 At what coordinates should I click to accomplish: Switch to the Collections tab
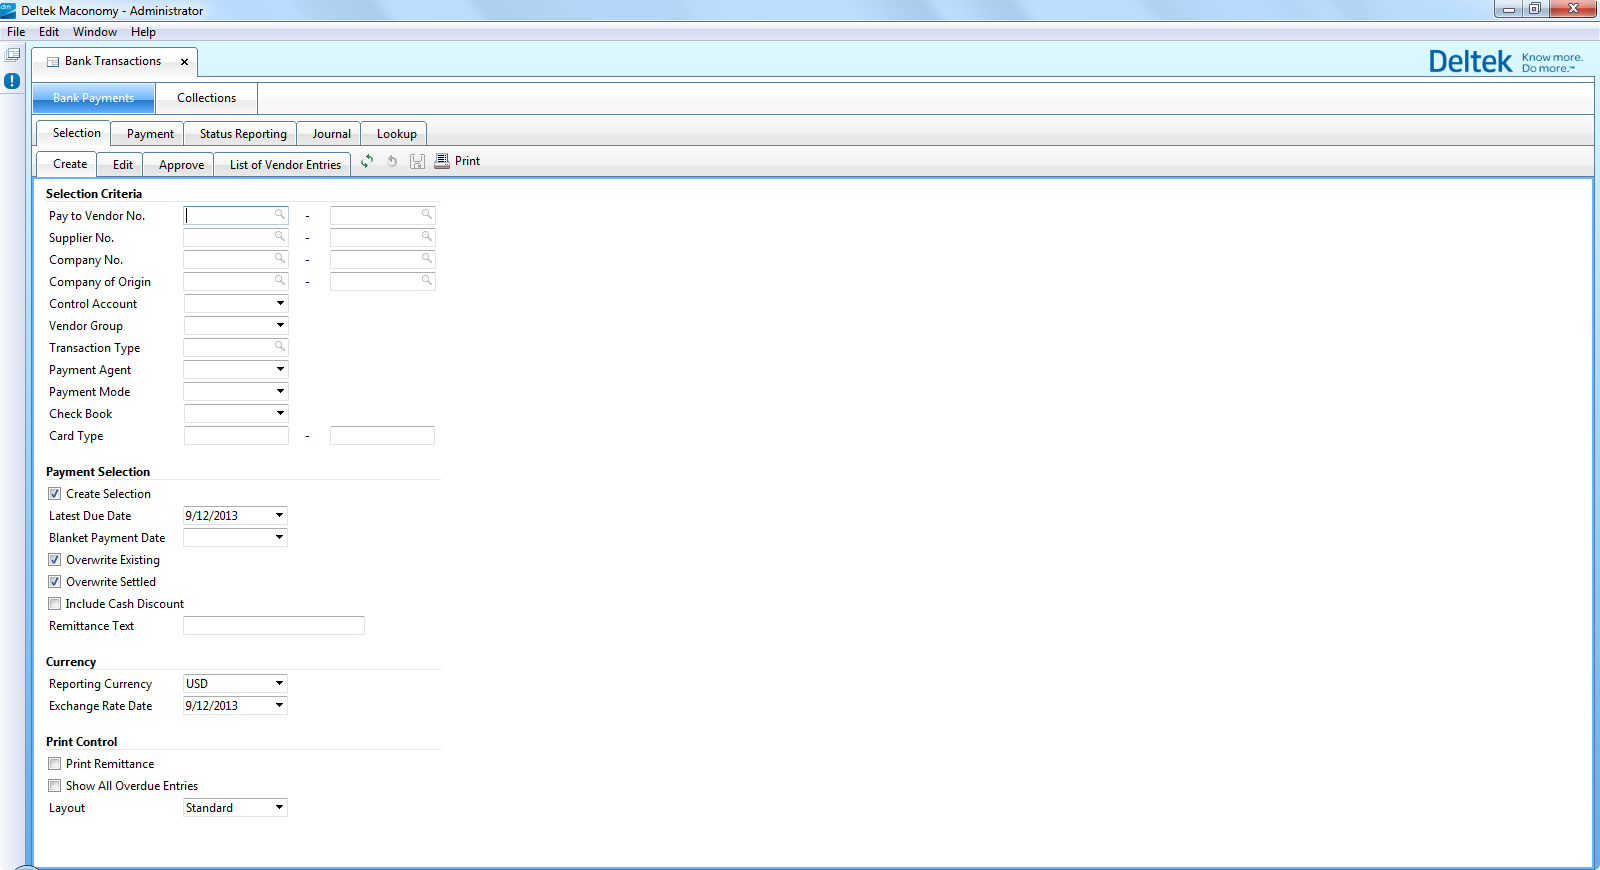[207, 98]
